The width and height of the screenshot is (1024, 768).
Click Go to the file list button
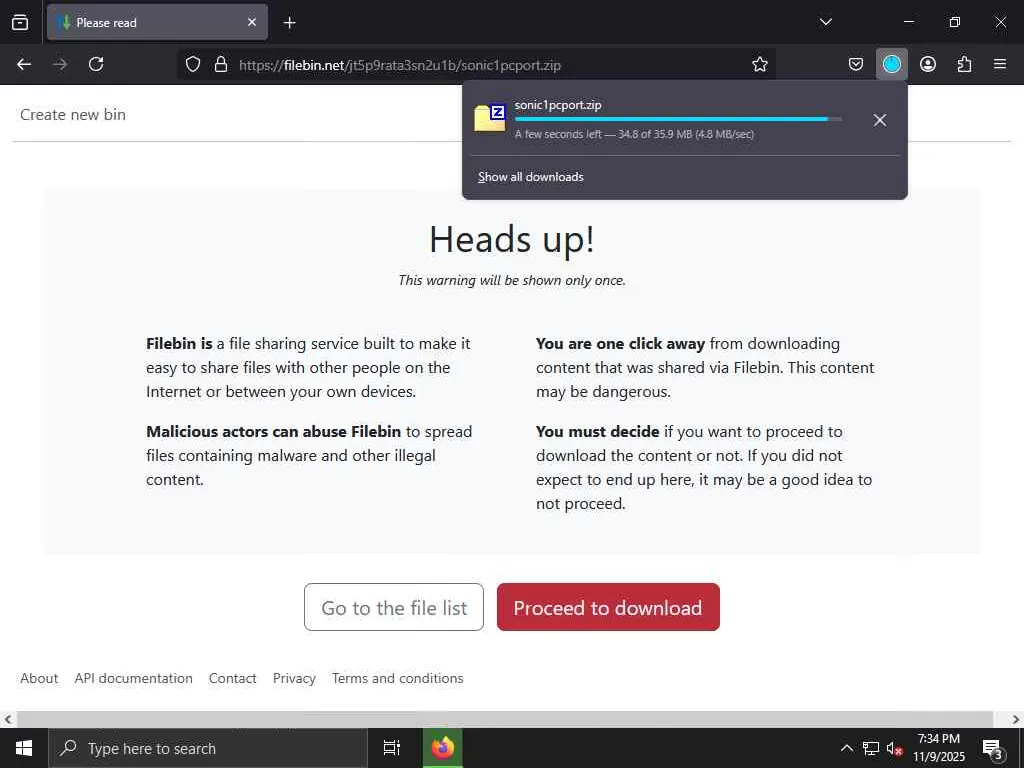(394, 607)
